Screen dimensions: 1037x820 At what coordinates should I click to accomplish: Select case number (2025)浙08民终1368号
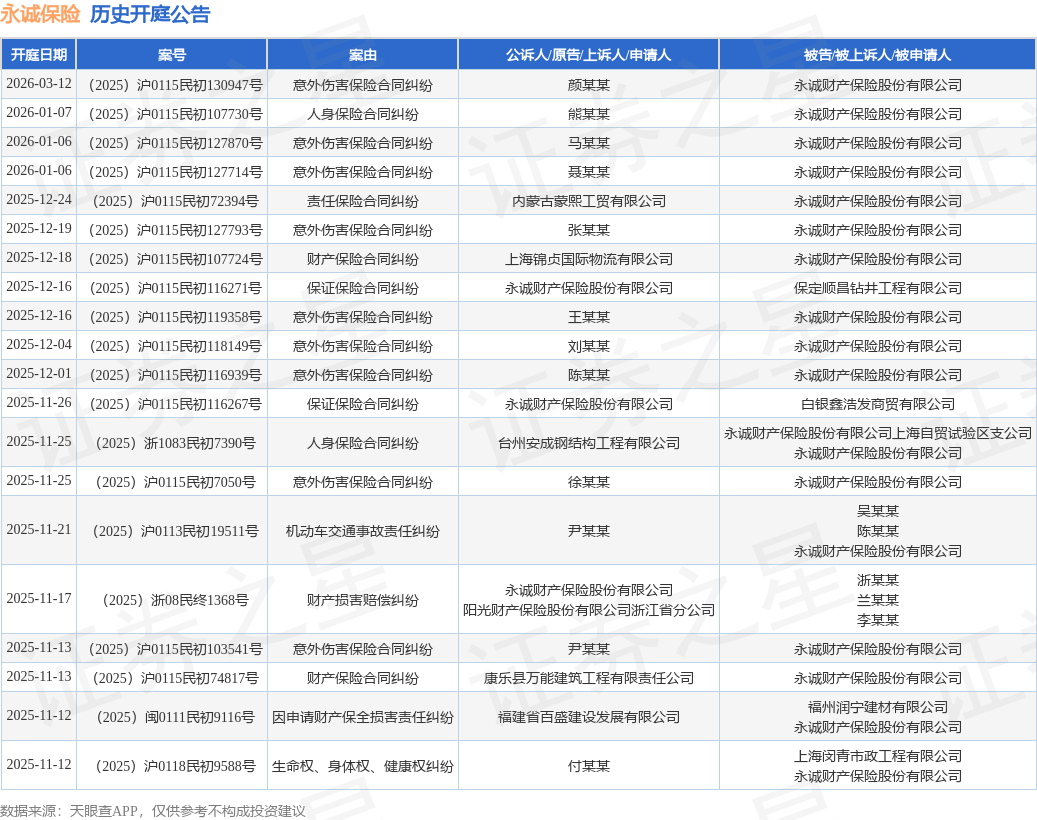[x=175, y=600]
